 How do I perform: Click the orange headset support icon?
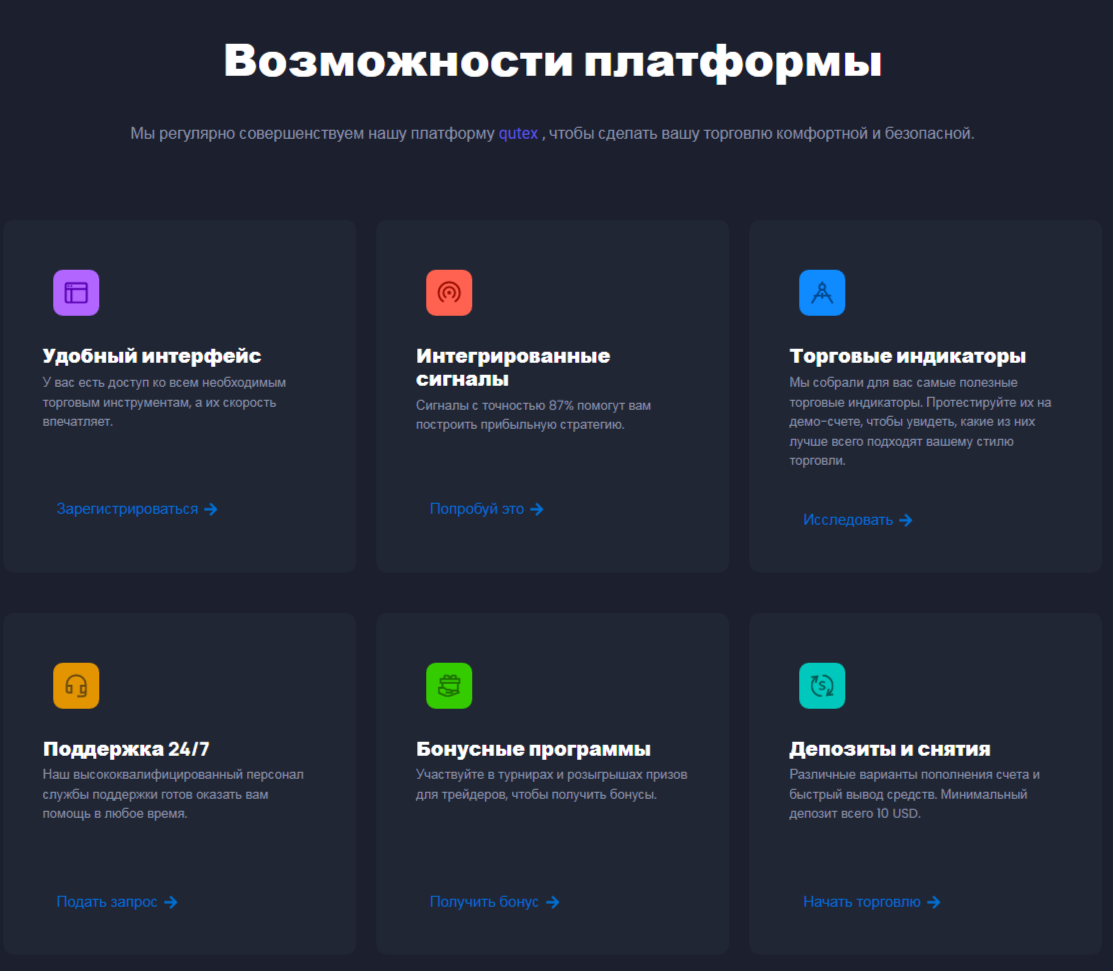[76, 685]
